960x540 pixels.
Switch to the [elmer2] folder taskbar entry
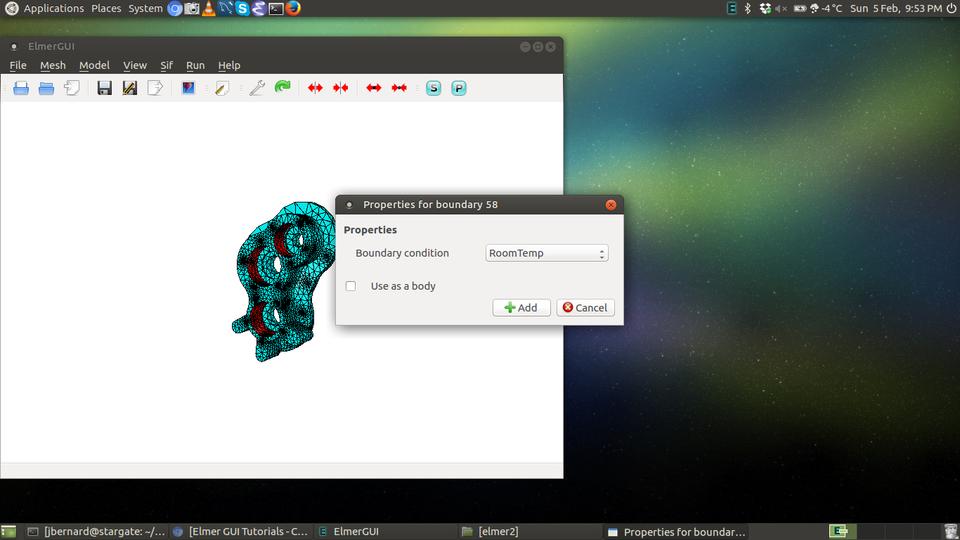pos(530,531)
